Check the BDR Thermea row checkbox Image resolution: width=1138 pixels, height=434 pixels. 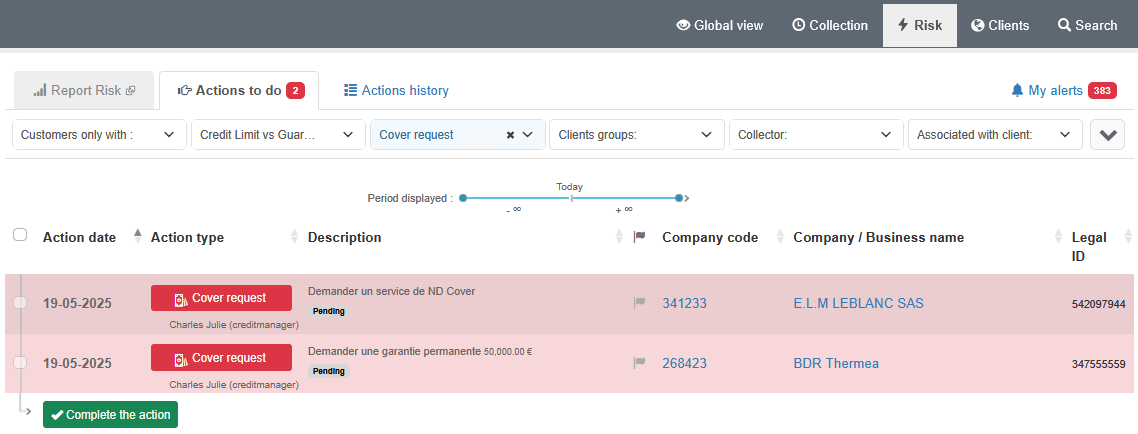(x=20, y=363)
